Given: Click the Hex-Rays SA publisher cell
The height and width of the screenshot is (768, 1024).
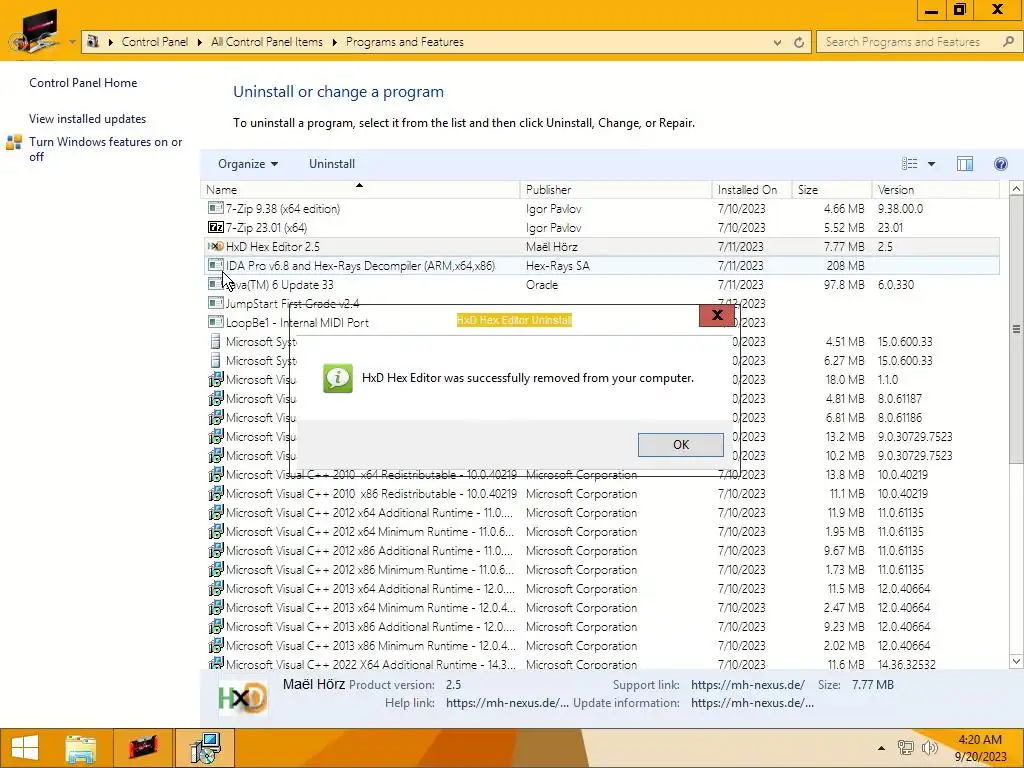Looking at the screenshot, I should 558,266.
